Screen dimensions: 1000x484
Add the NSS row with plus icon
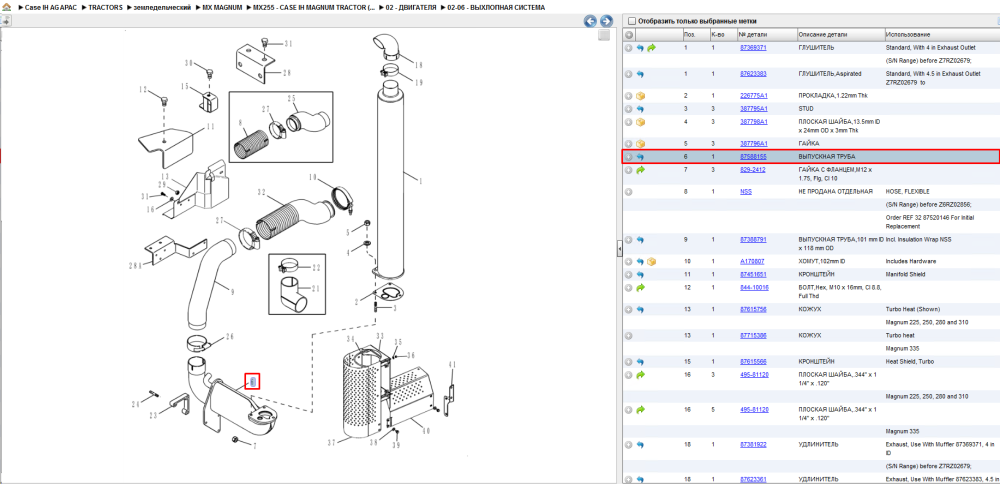tap(629, 191)
